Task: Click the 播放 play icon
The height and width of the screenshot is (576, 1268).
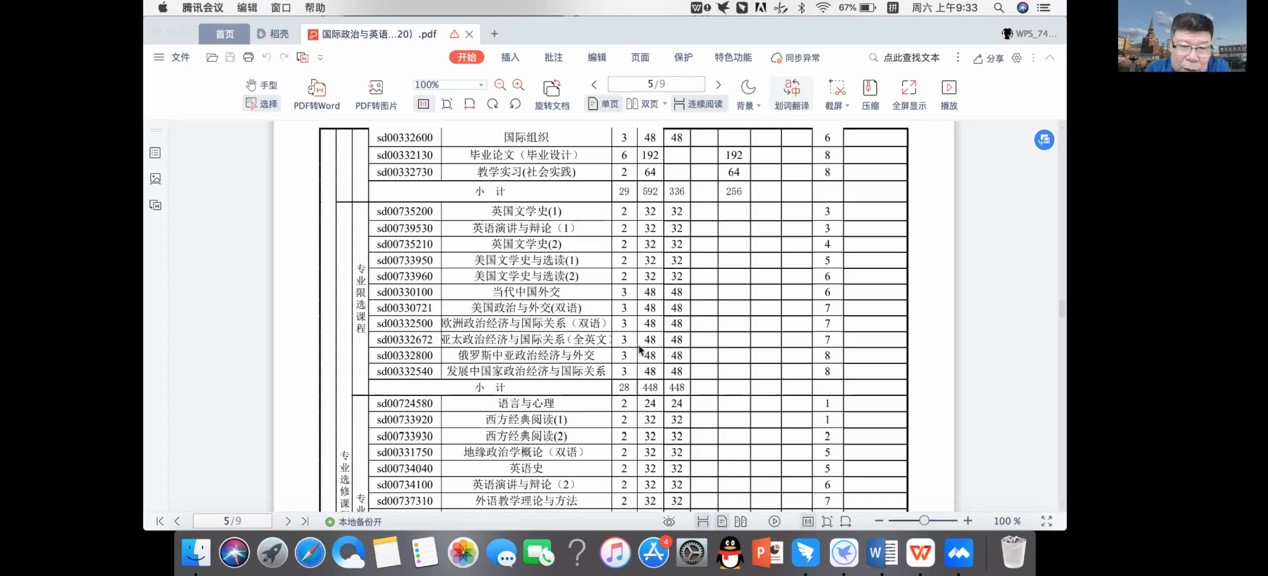Action: pyautogui.click(x=948, y=88)
